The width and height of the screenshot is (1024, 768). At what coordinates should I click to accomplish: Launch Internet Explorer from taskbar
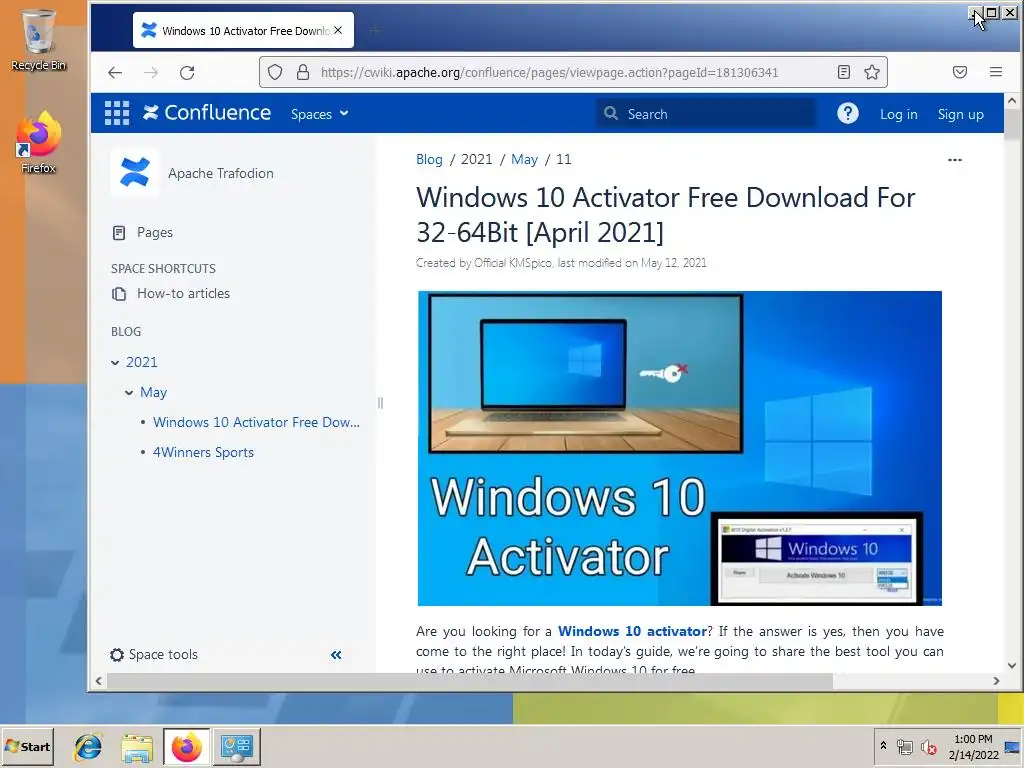[x=88, y=747]
